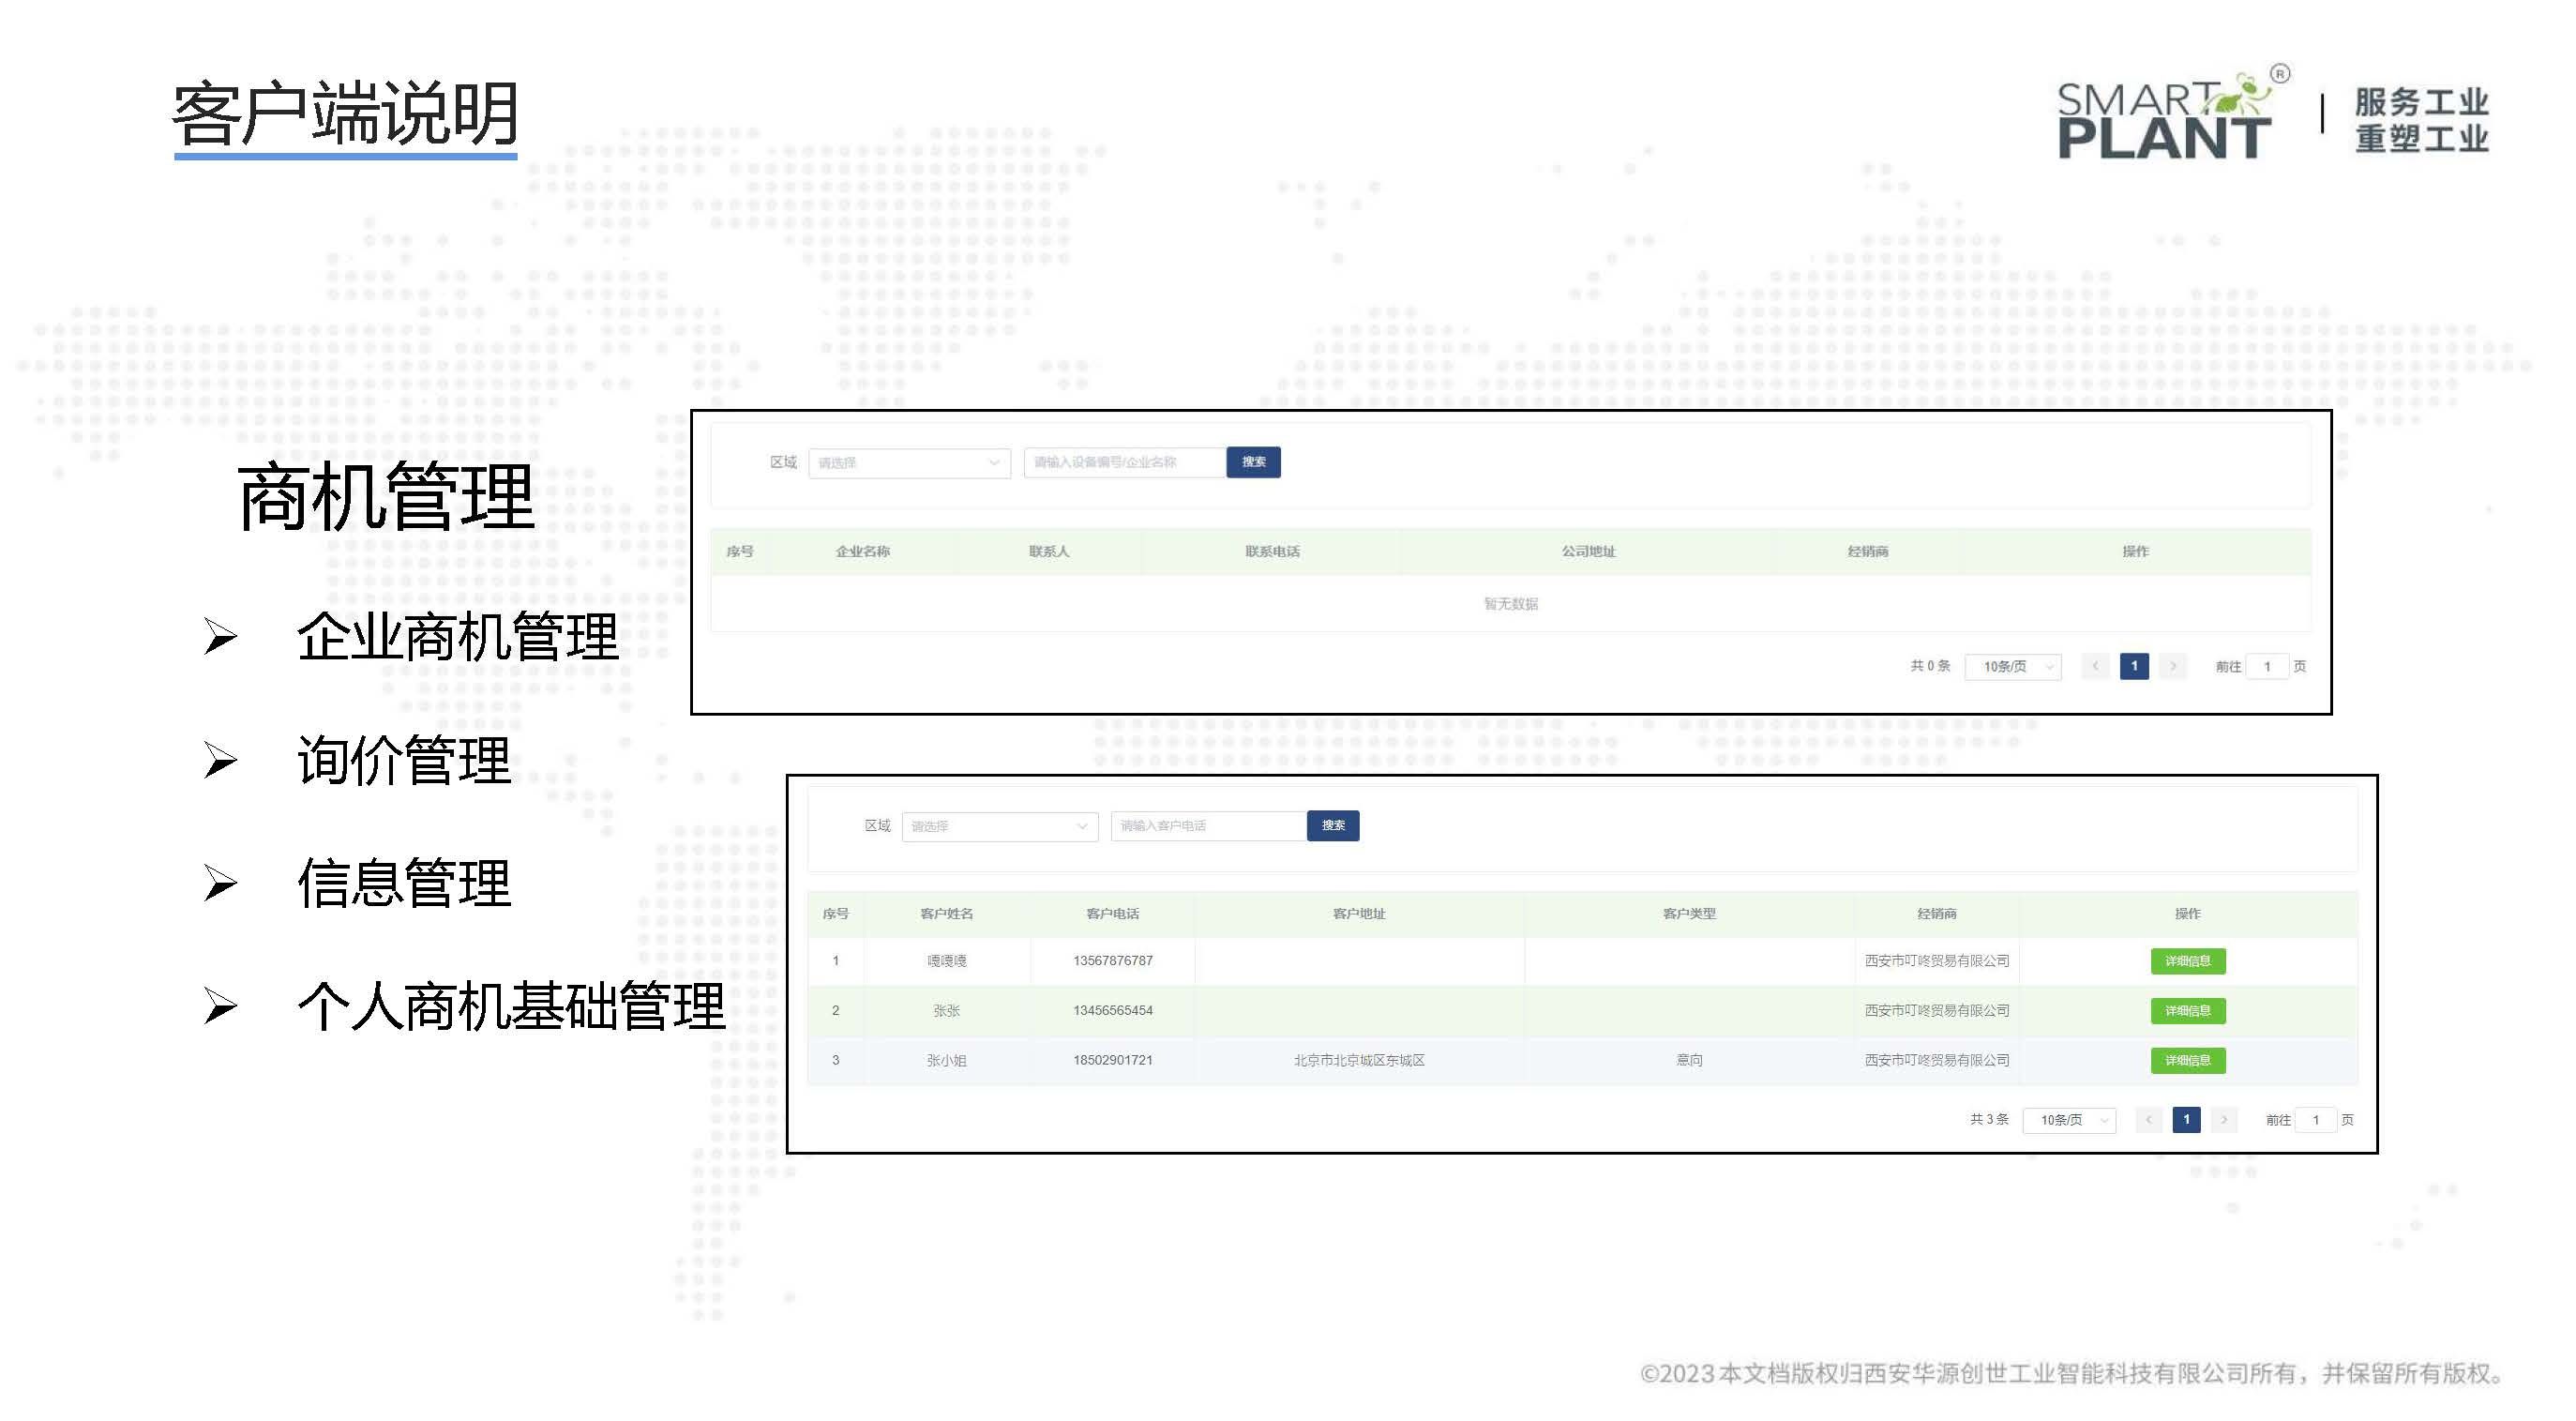Open the 10条/页 selector beside 共 3 条

(2068, 1121)
